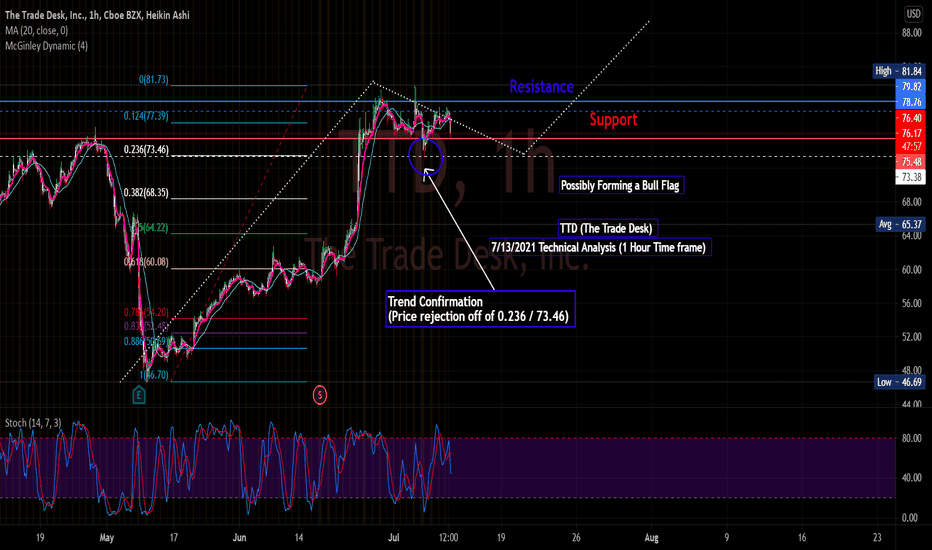Click the 'Jun' date on the time axis
Image resolution: width=932 pixels, height=550 pixels.
(x=240, y=538)
